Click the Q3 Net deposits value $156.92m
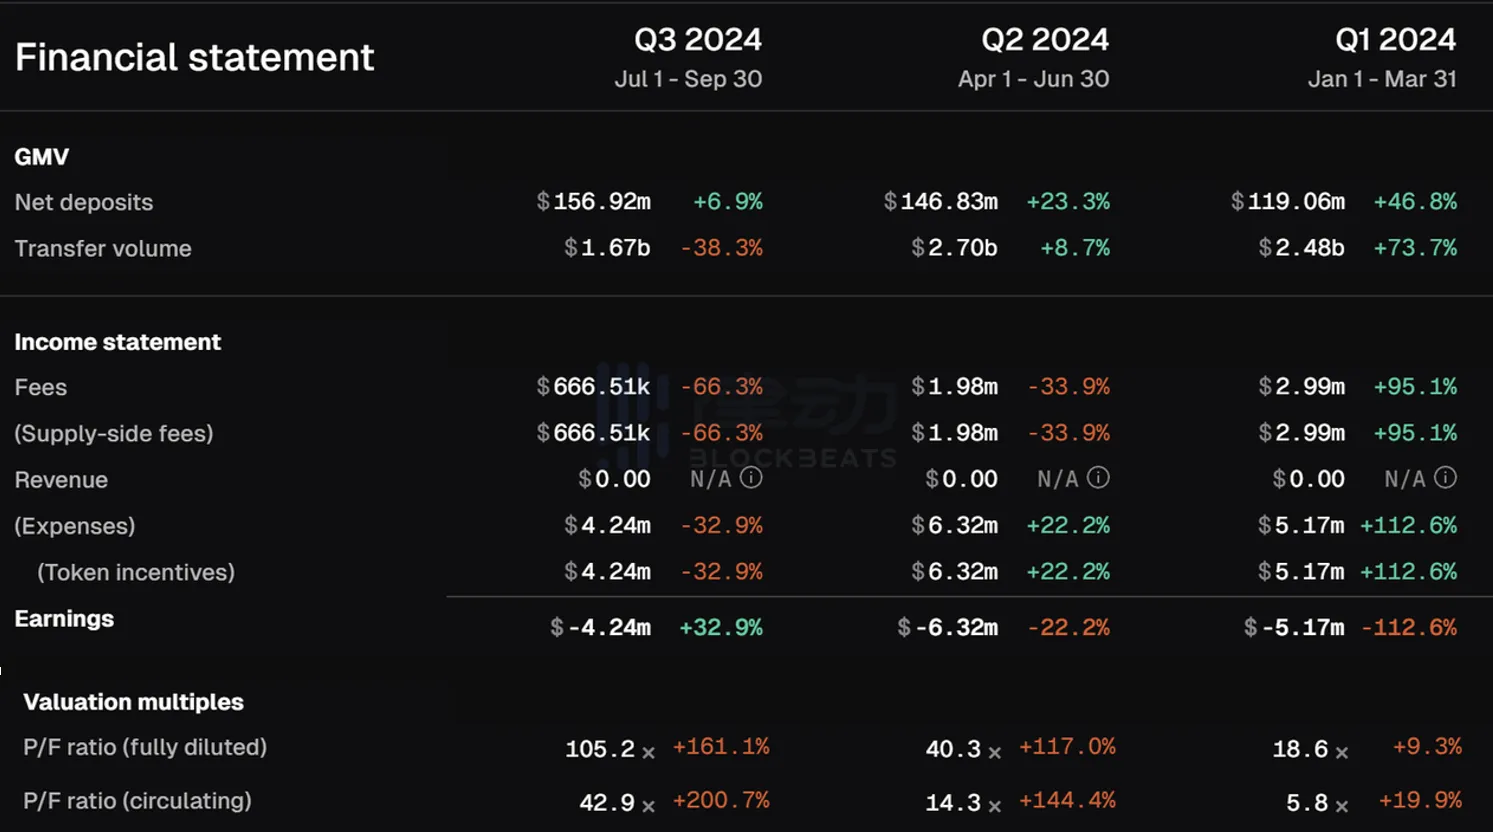1493x832 pixels. [595, 201]
